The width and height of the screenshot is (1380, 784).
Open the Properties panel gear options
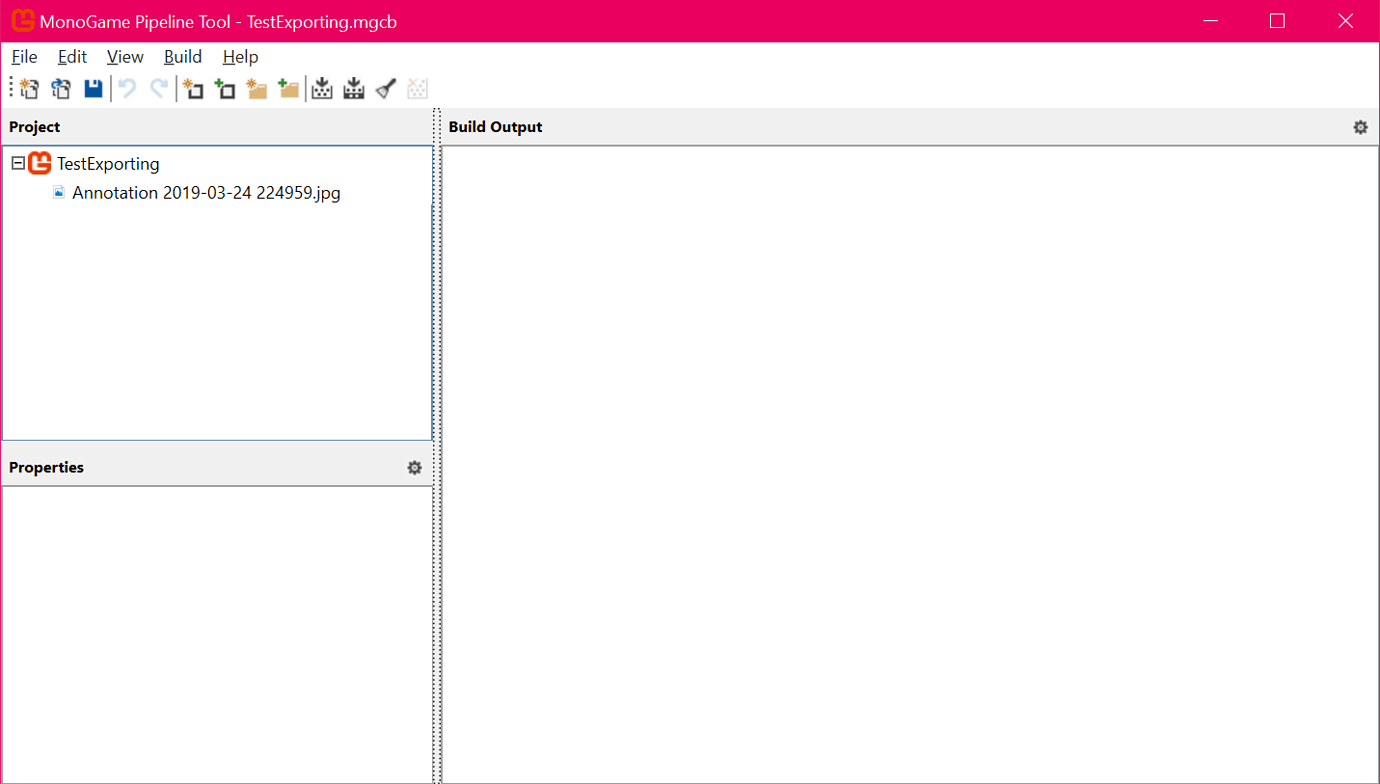414,468
